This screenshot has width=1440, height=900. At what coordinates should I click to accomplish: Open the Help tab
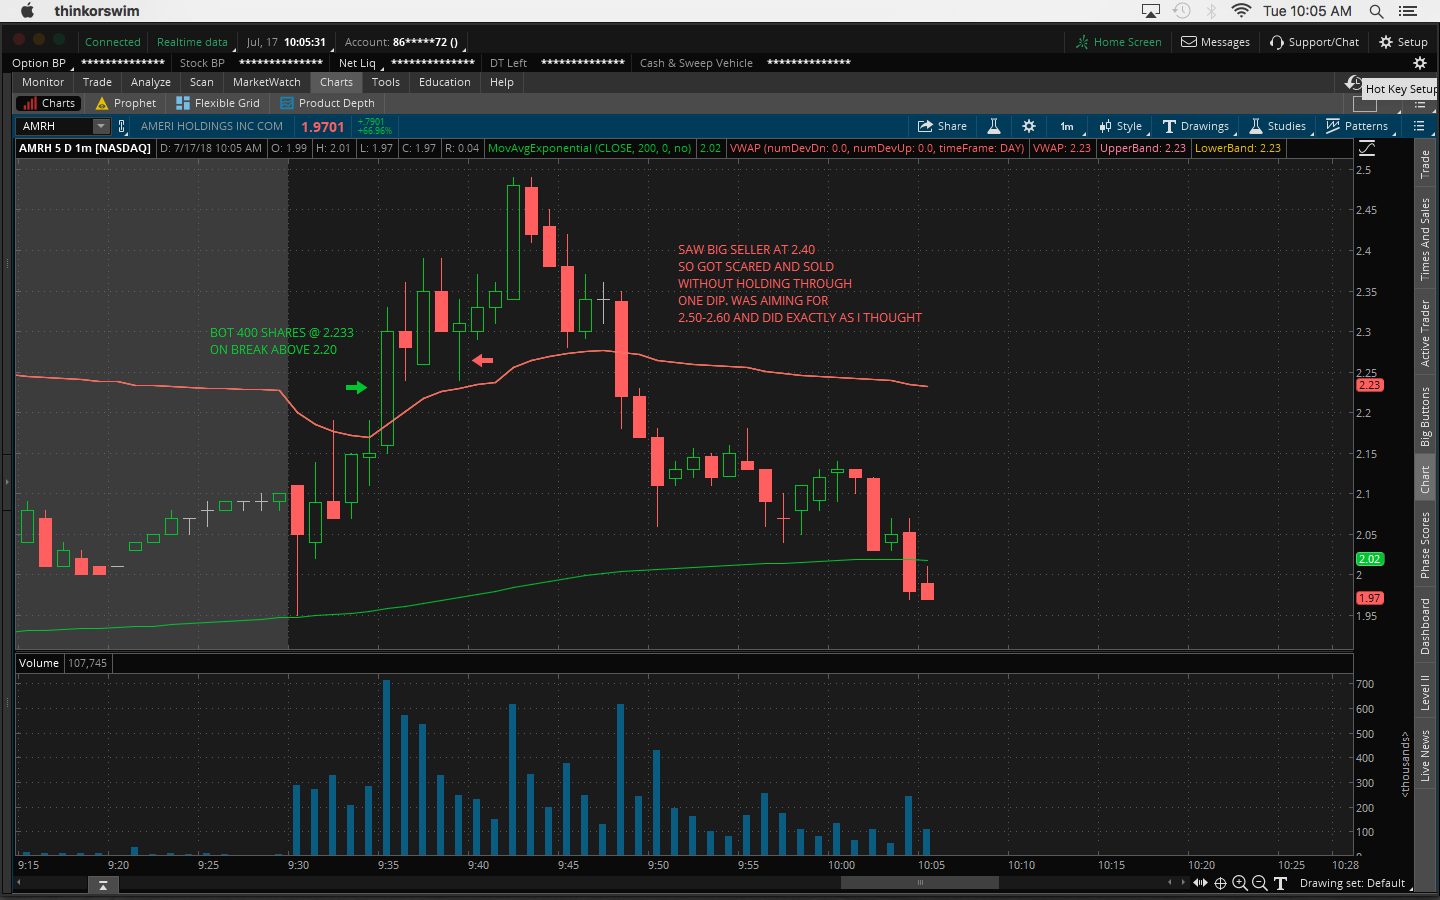tap(502, 82)
